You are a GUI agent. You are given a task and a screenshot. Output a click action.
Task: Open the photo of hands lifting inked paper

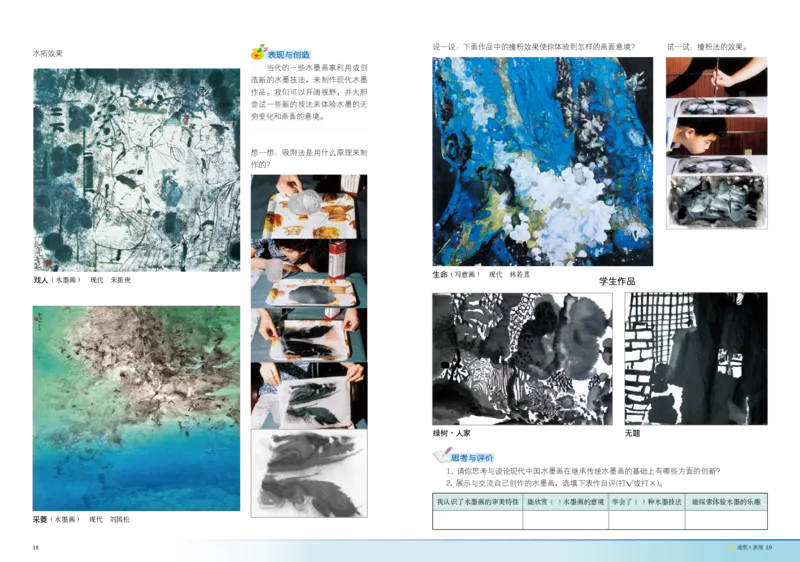click(x=309, y=396)
